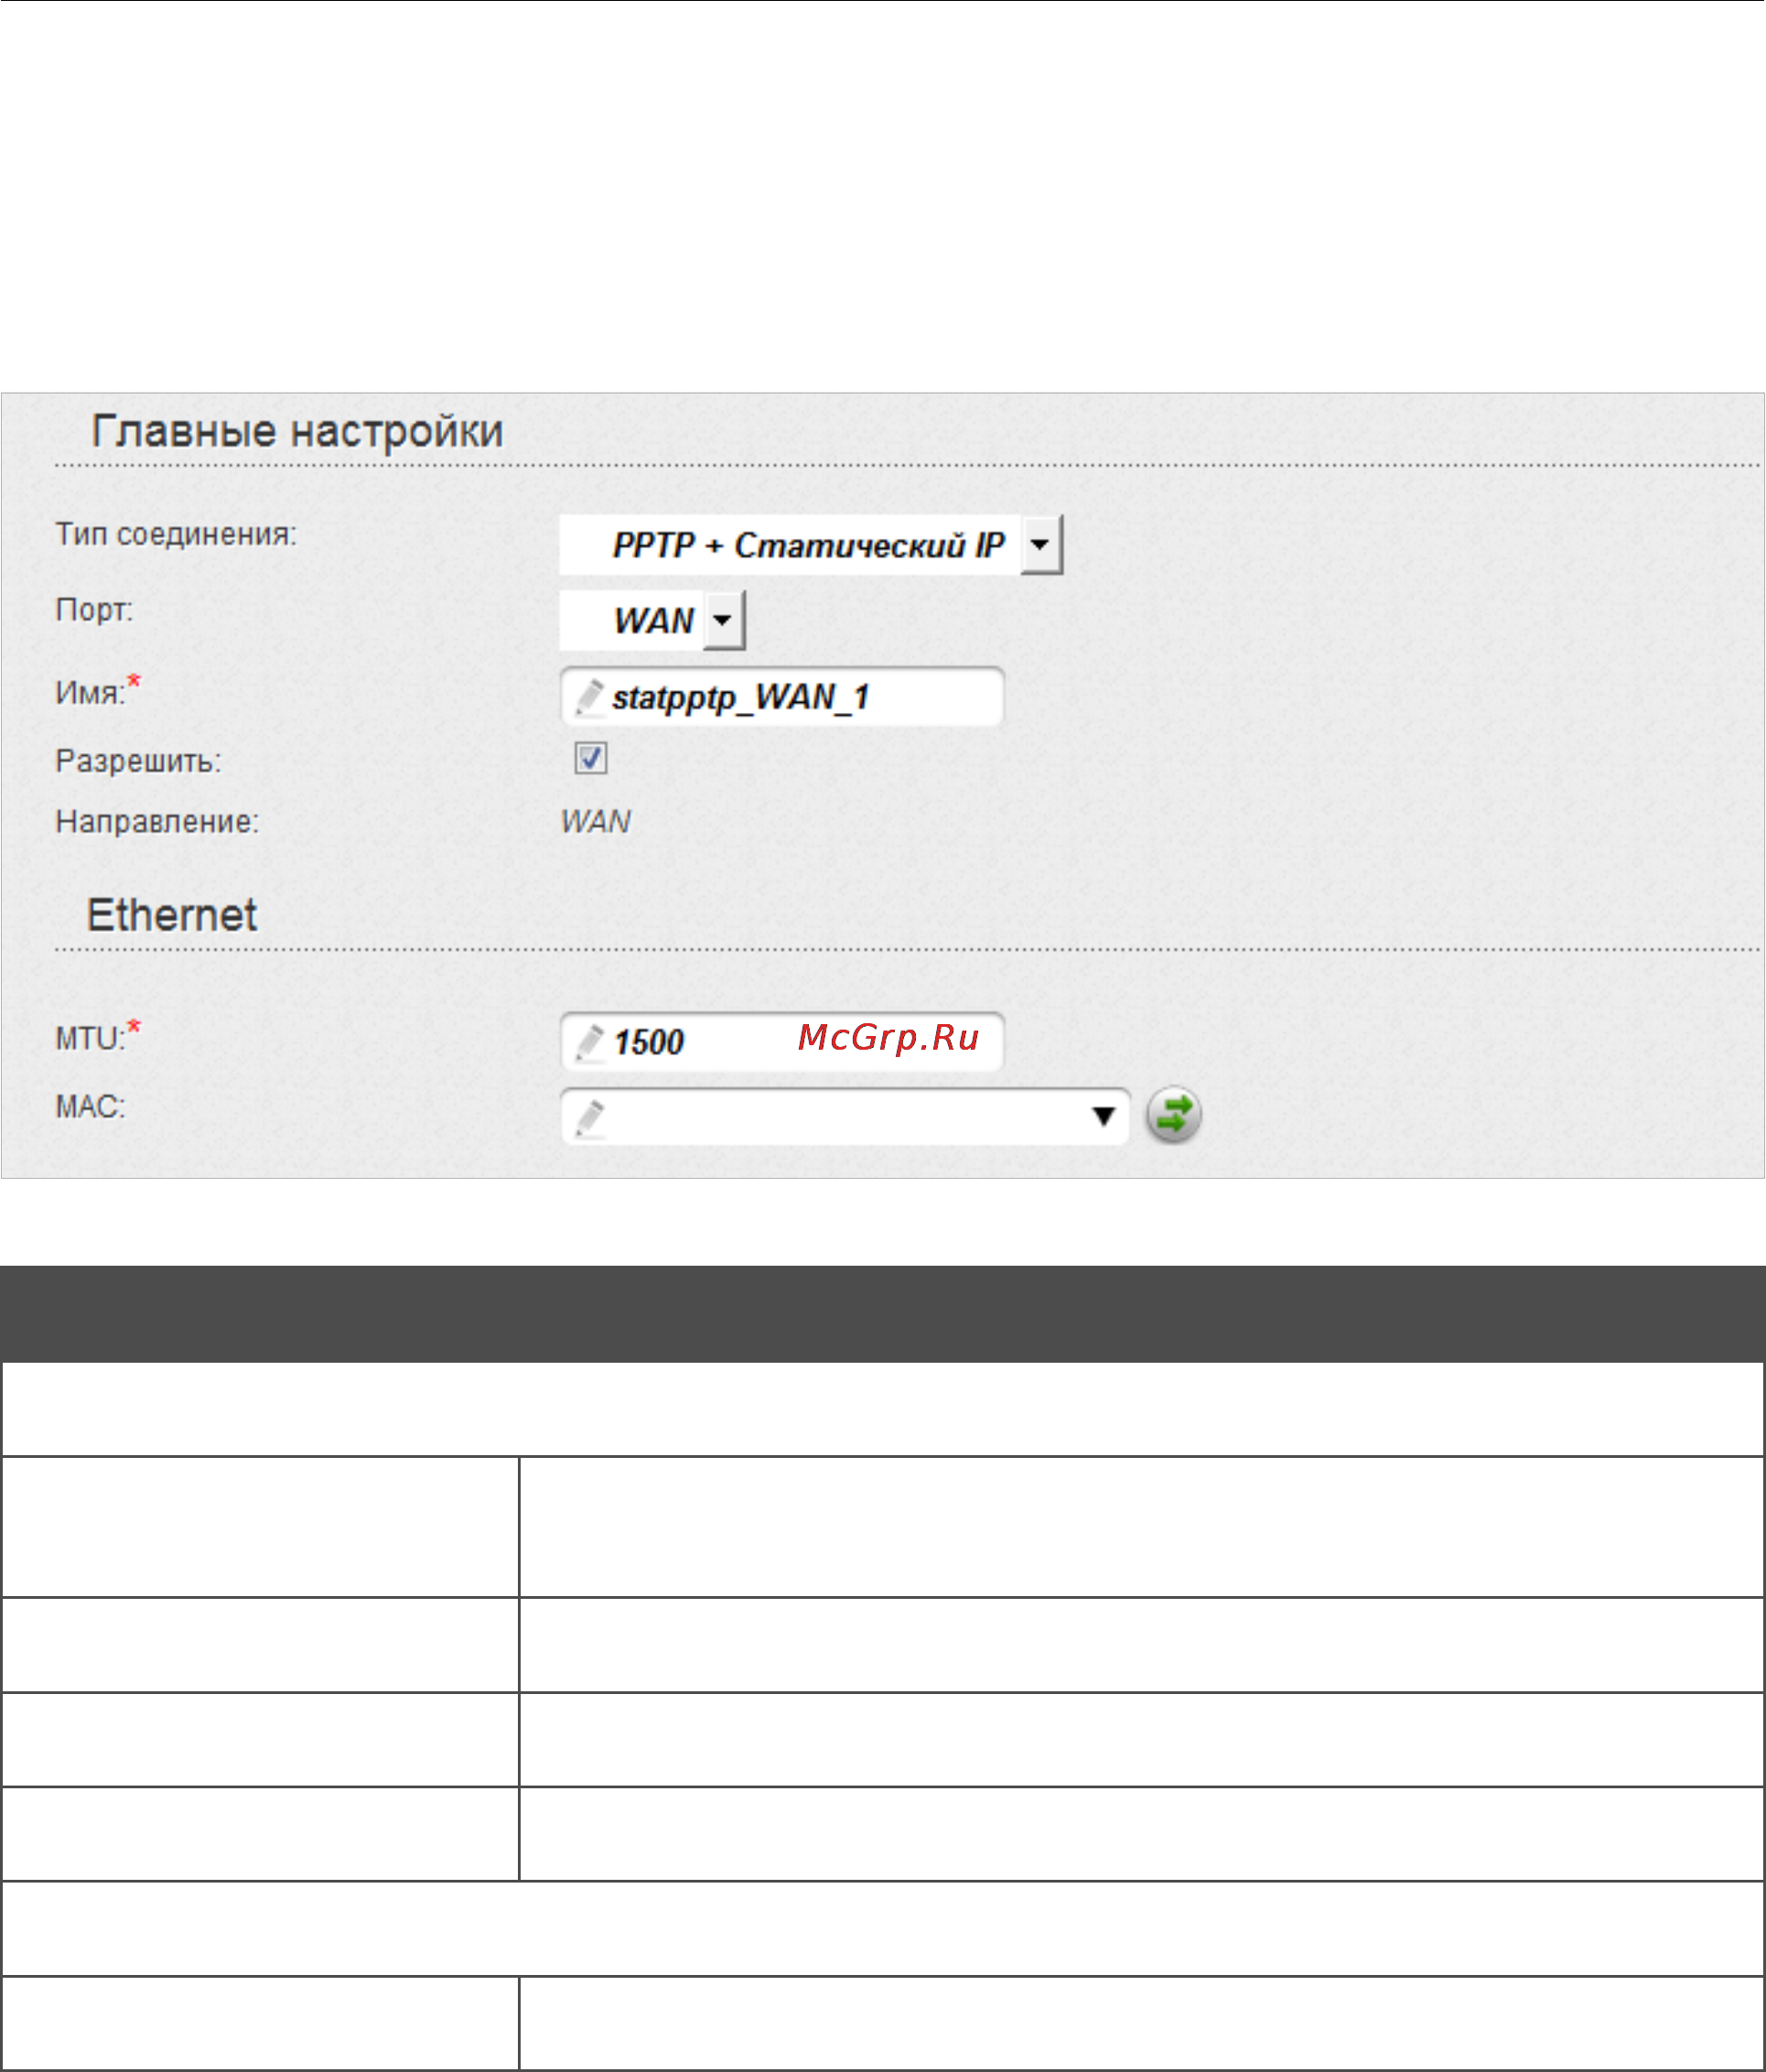Click the Порт label
Viewport: 1766px width, 2072px height.
click(94, 609)
